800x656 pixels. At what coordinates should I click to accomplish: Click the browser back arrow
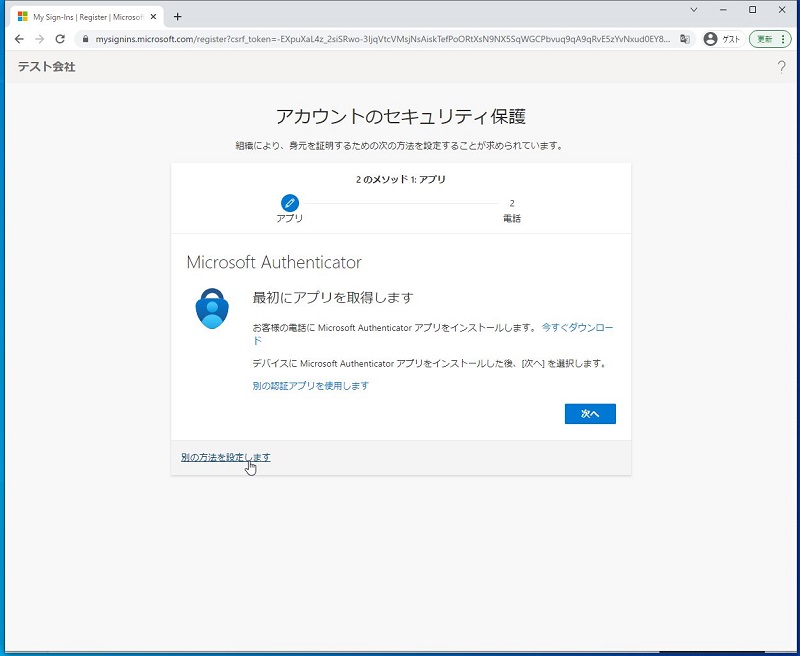click(x=19, y=39)
